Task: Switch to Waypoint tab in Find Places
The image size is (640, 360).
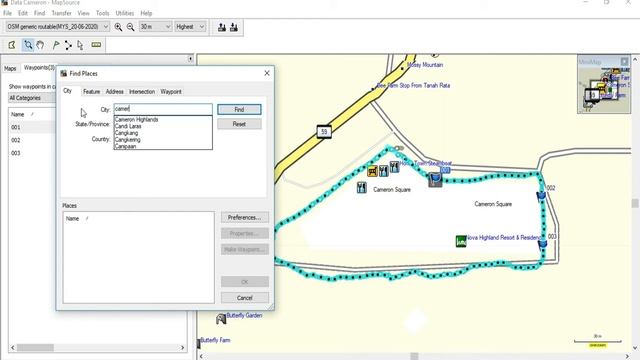Action: click(171, 92)
